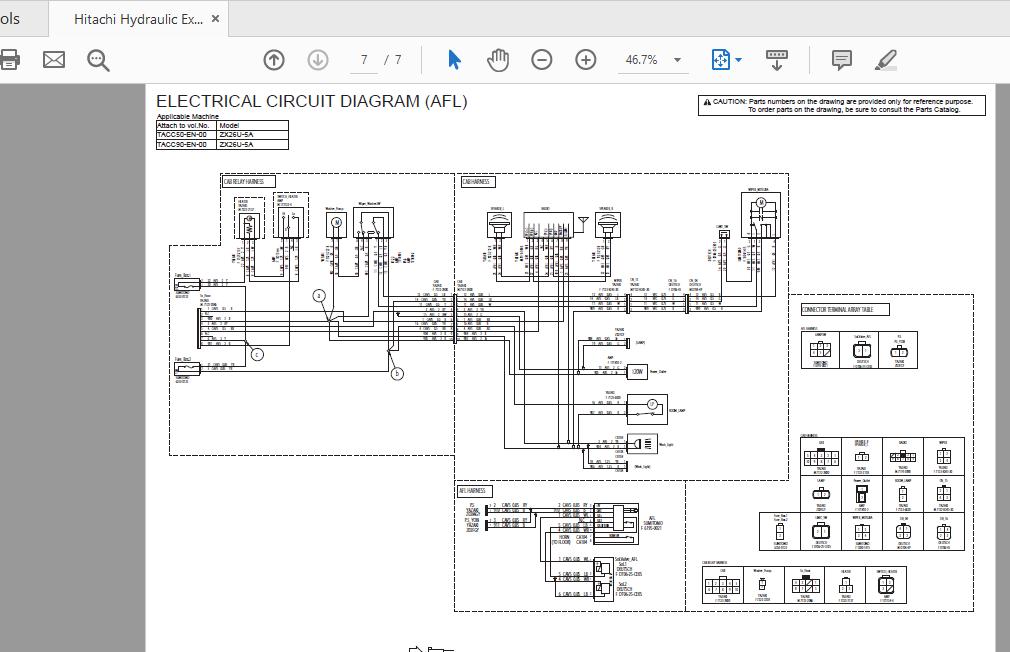Viewport: 1010px width, 652px height.
Task: Open Find text magnifier tool
Action: (x=98, y=60)
